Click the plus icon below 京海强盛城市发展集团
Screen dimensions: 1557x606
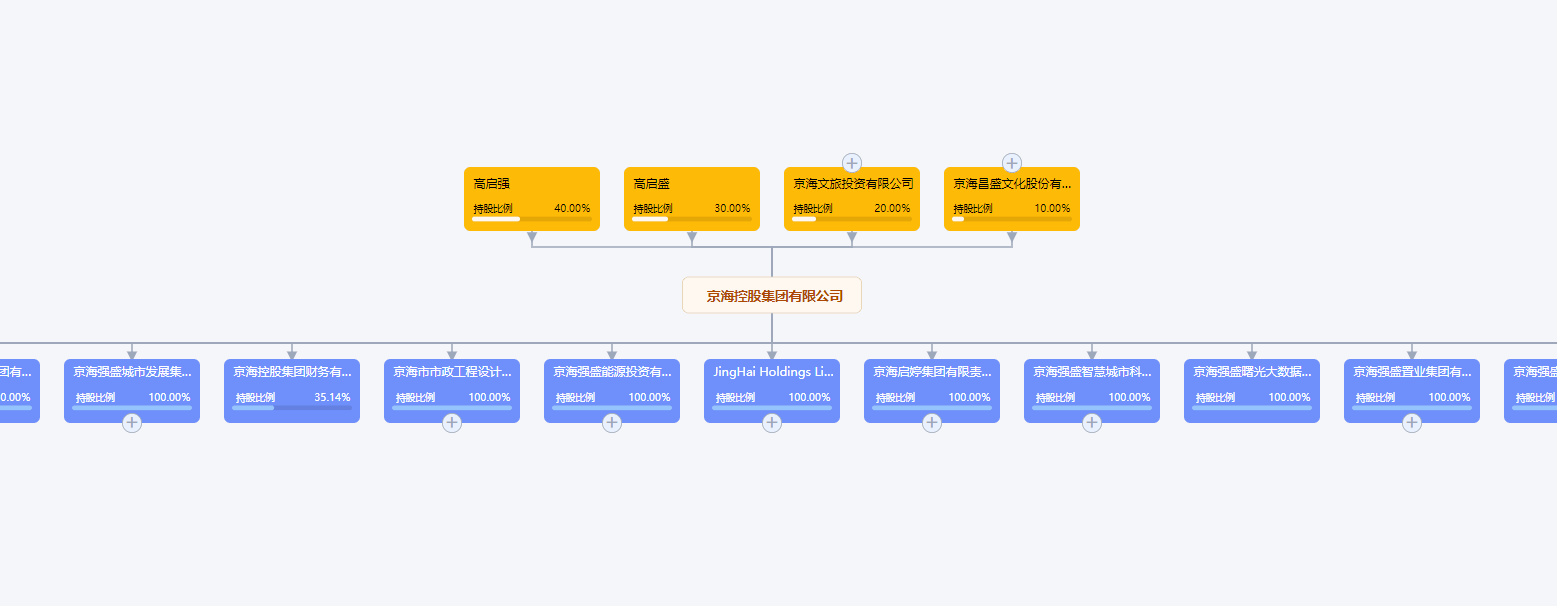pos(131,422)
